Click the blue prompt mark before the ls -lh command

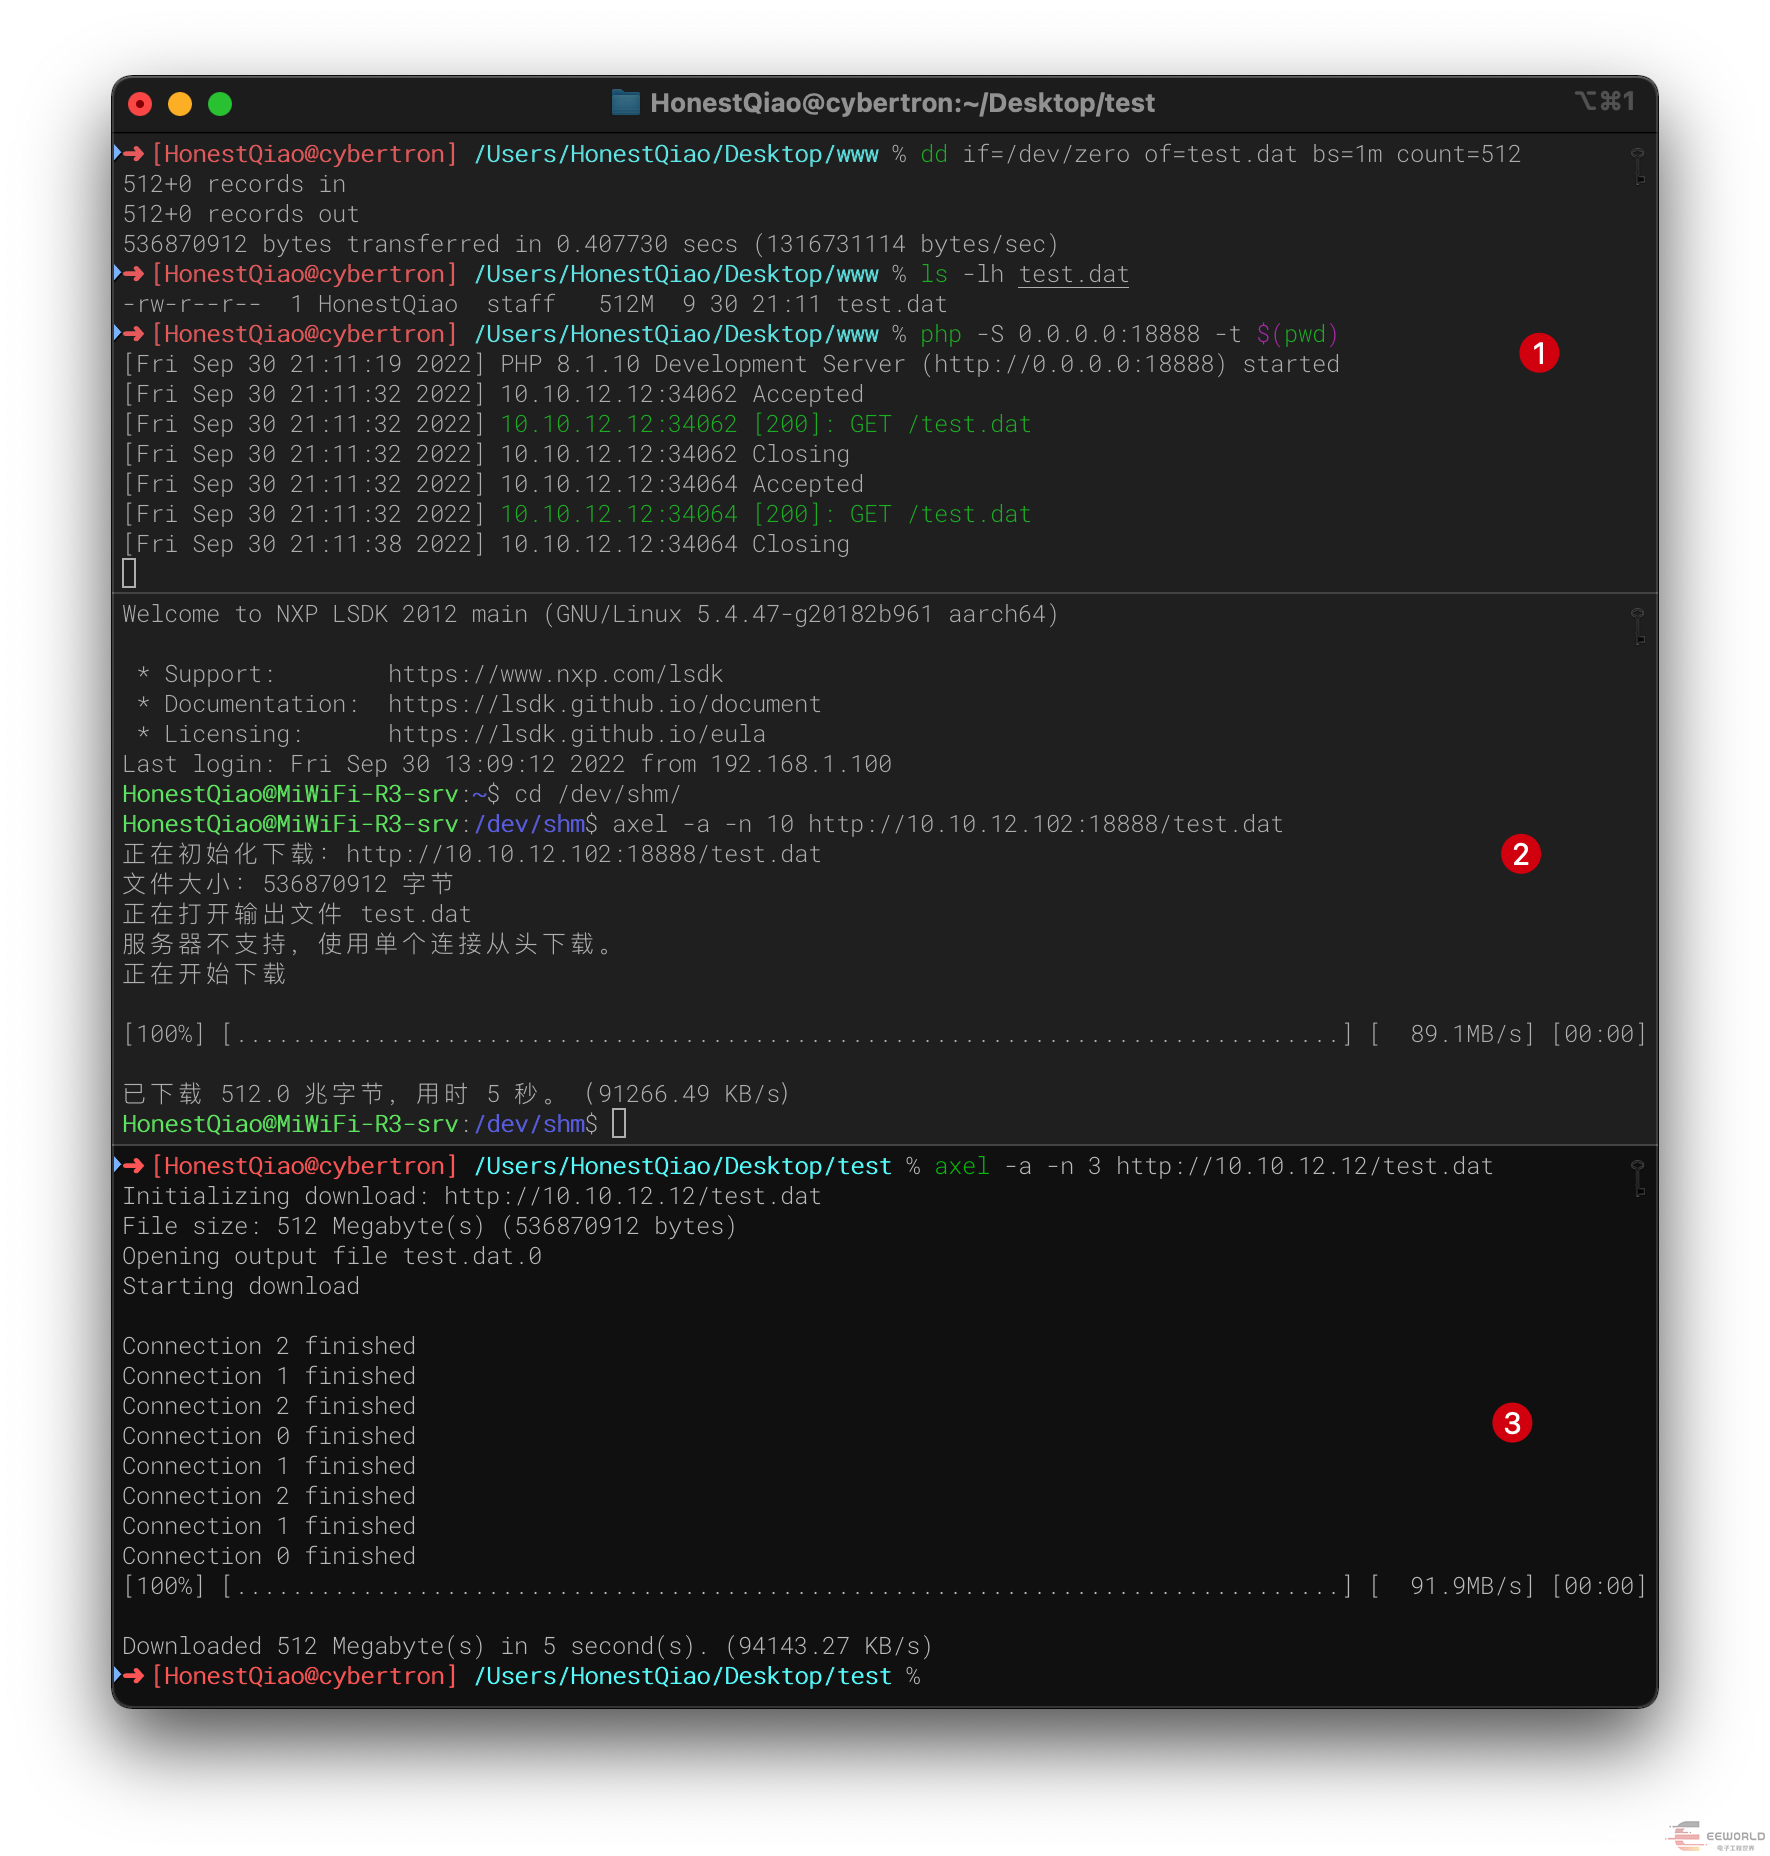(x=119, y=273)
